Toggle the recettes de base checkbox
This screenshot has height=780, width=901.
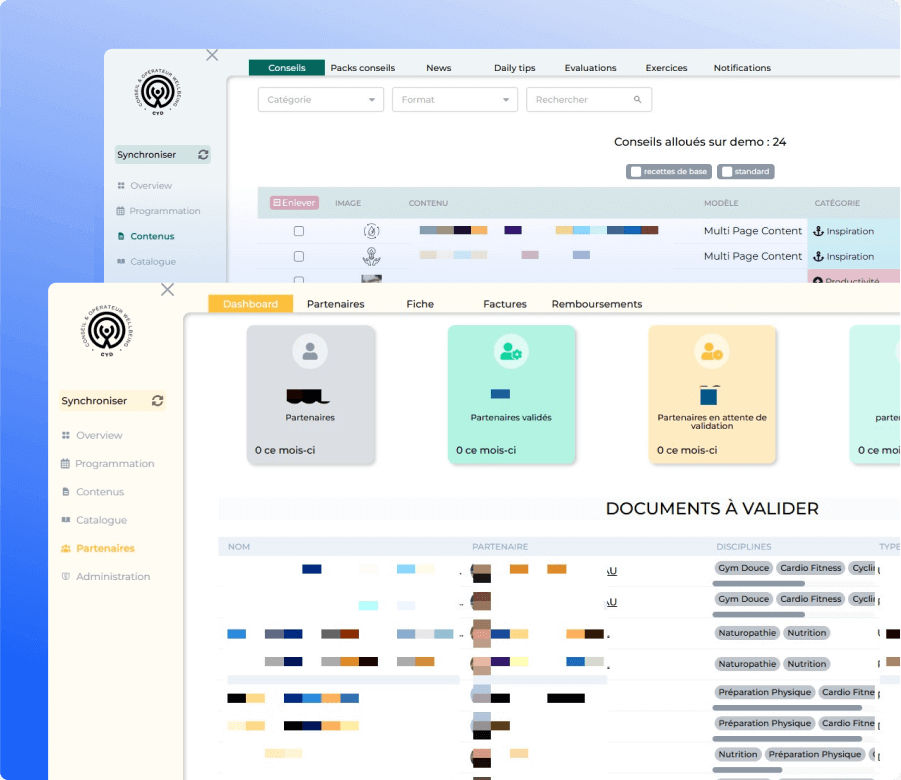635,172
